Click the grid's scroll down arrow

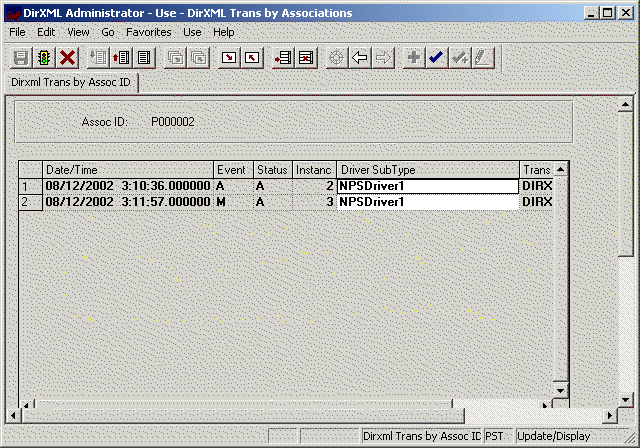coord(561,390)
